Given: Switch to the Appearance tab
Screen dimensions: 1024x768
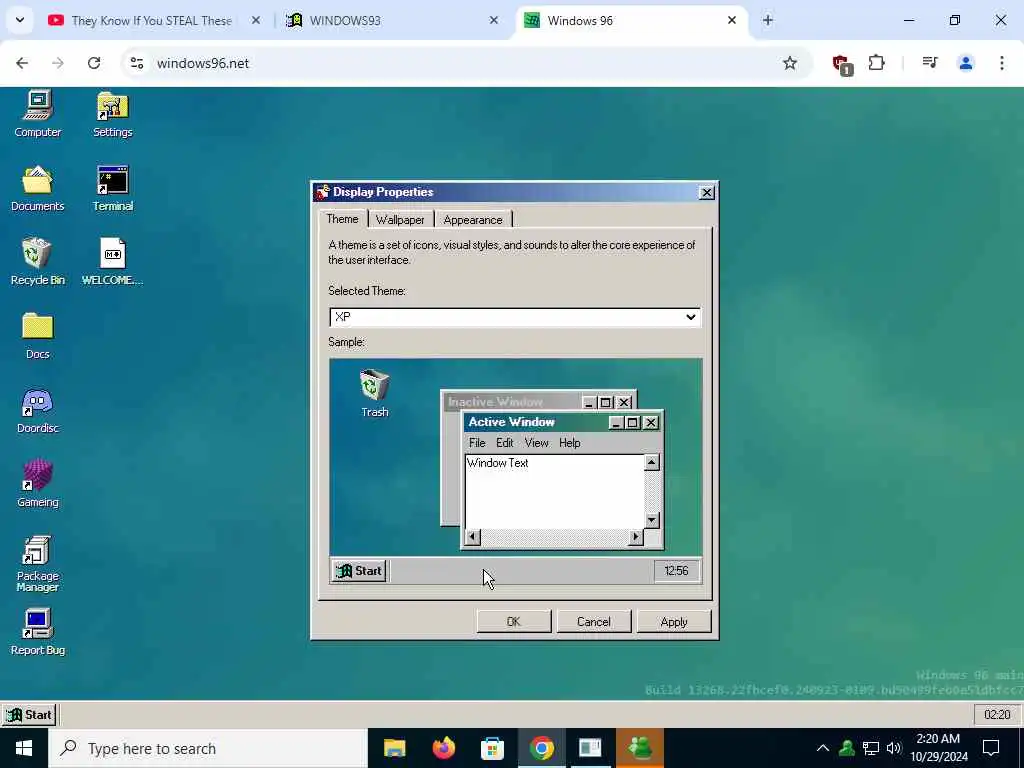Looking at the screenshot, I should [x=473, y=219].
